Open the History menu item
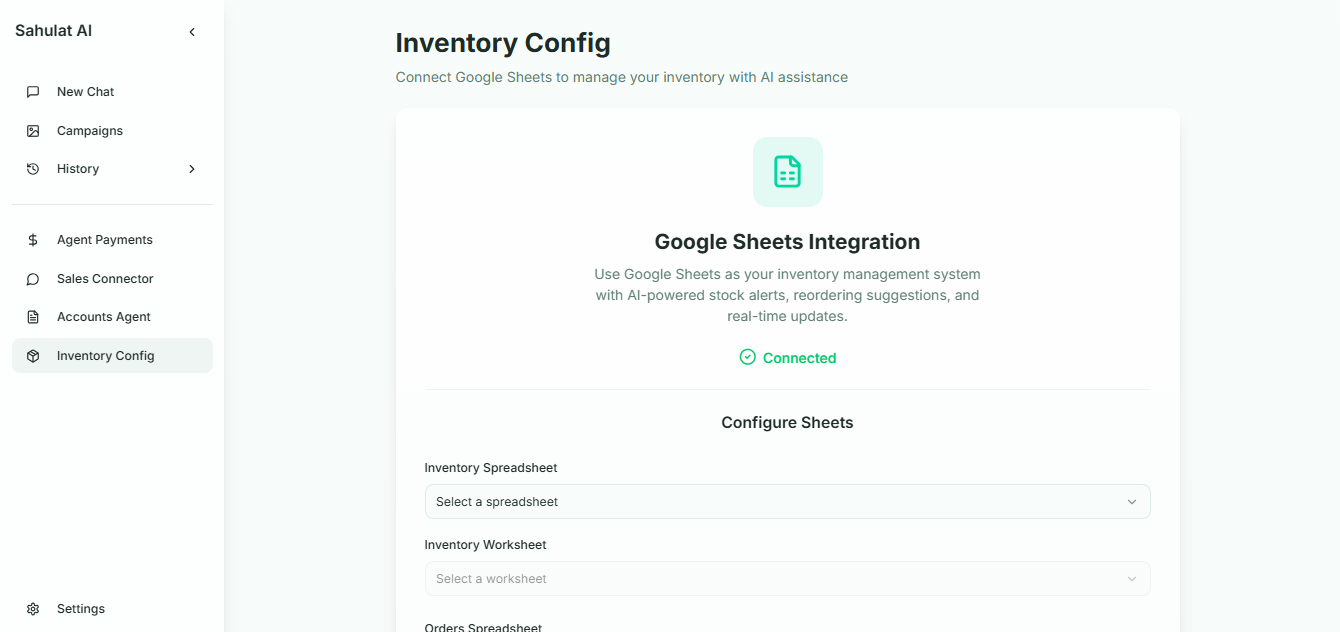The image size is (1340, 632). [x=112, y=169]
